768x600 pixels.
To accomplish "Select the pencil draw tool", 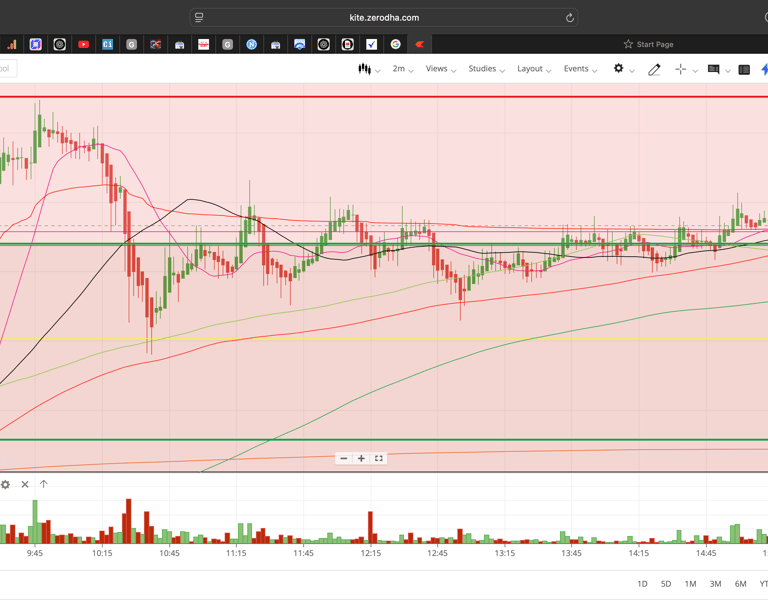I will point(654,70).
